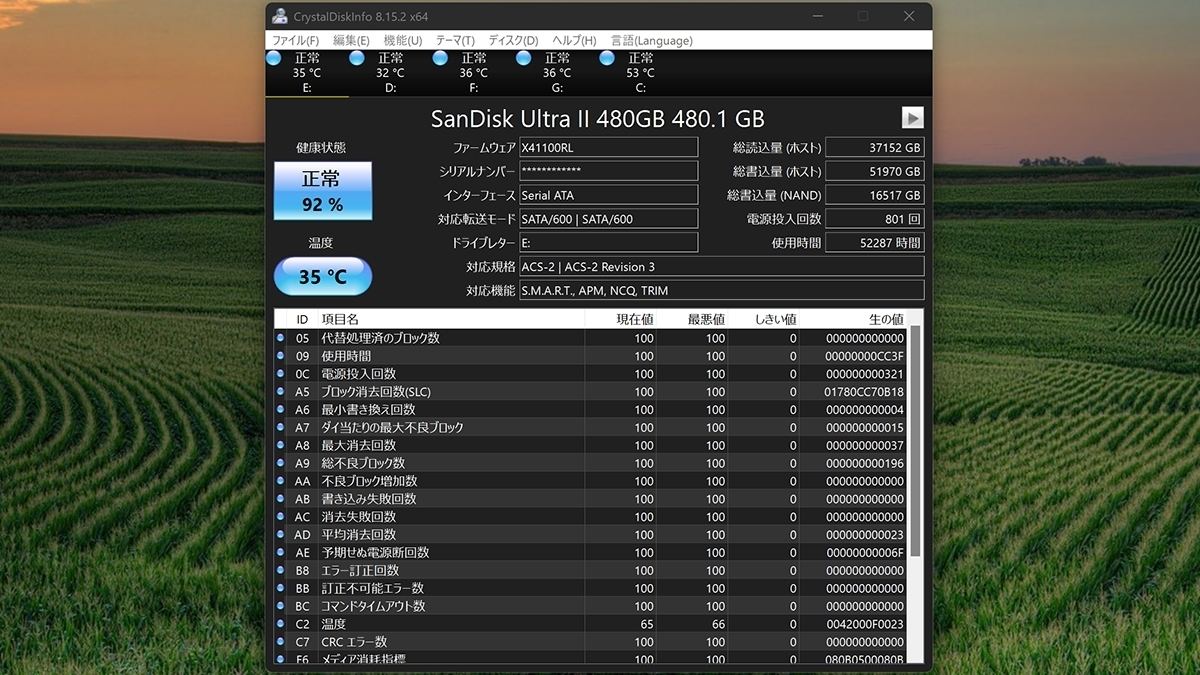Click the transfer mode field SATA/600 | SATA/600

point(608,219)
